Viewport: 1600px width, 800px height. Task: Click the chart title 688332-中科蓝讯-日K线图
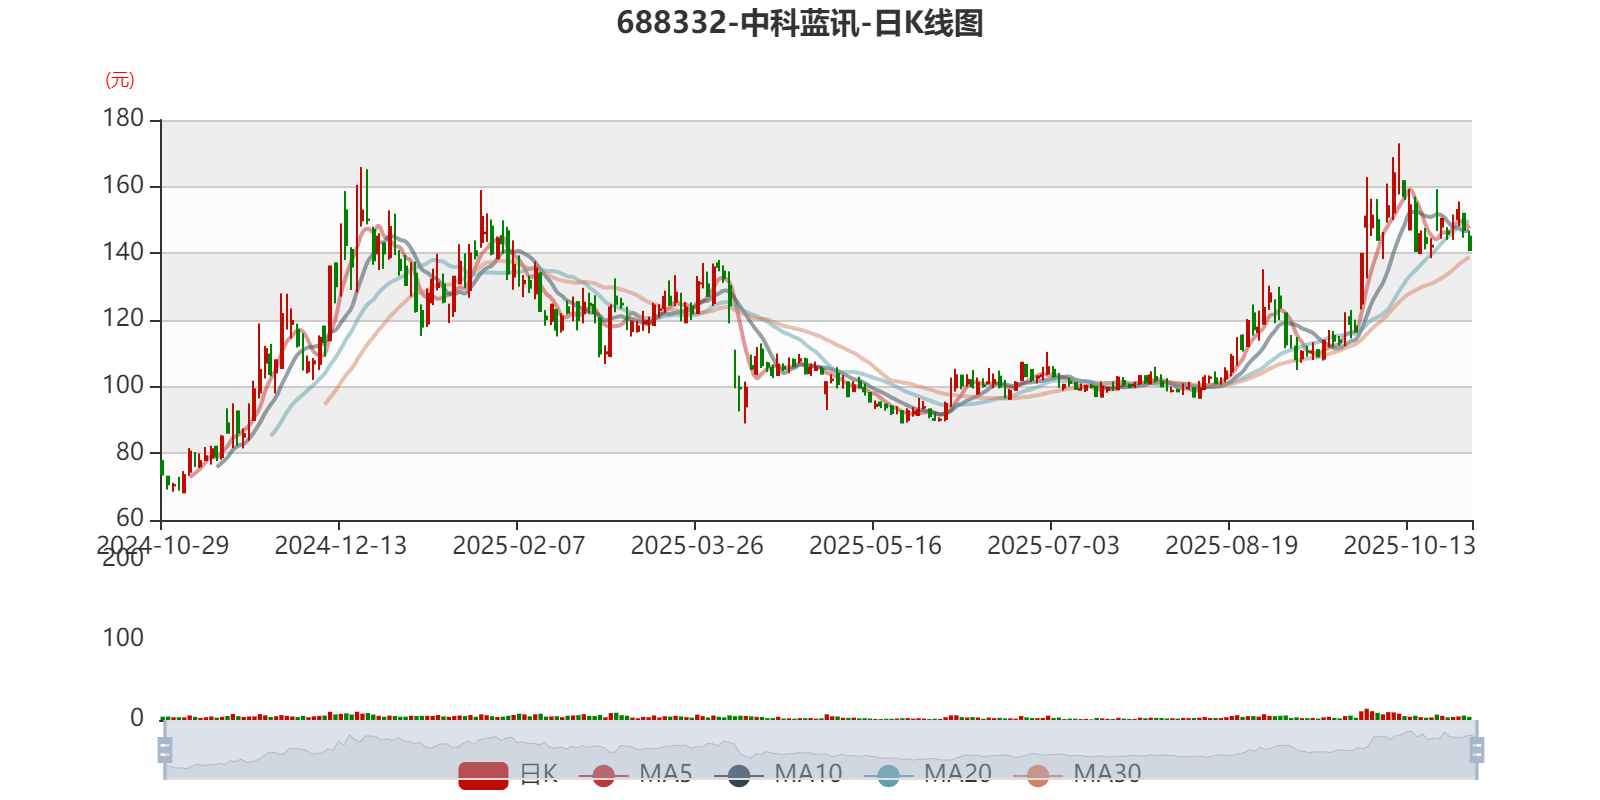[x=800, y=23]
